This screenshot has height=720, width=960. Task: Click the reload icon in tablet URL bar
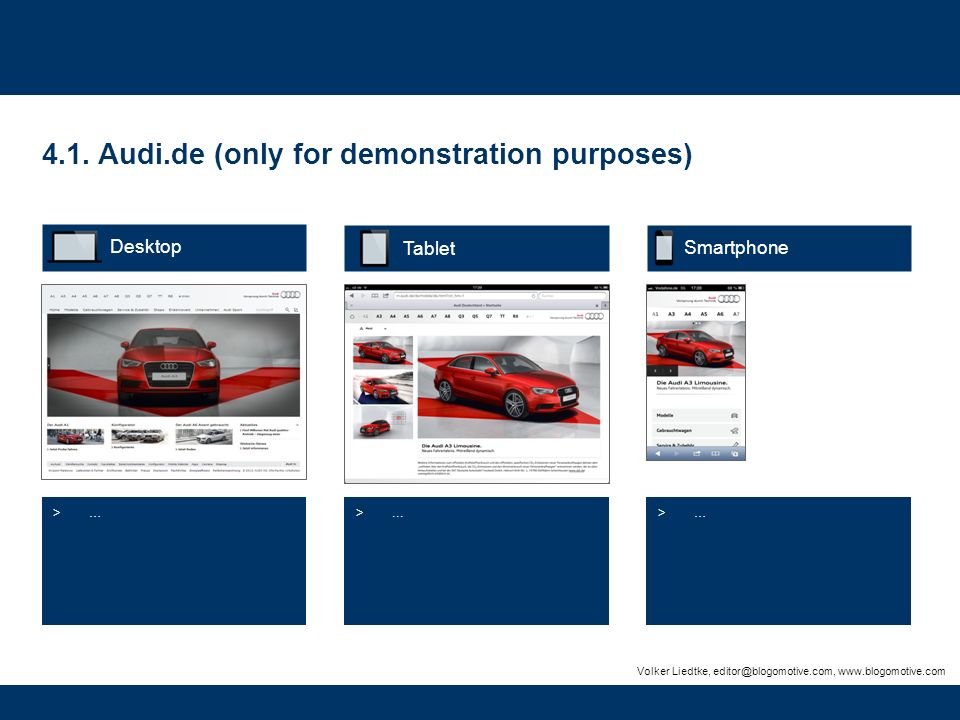(x=533, y=296)
